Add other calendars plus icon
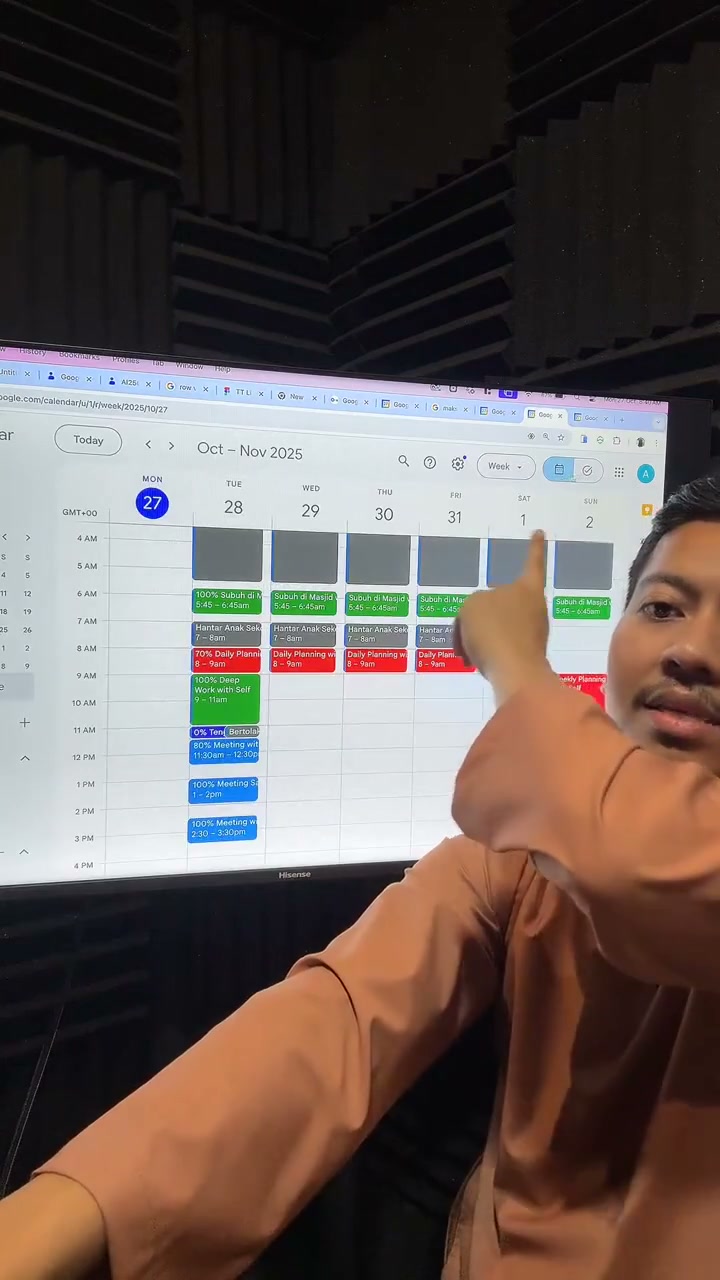This screenshot has width=720, height=1280. [x=25, y=722]
